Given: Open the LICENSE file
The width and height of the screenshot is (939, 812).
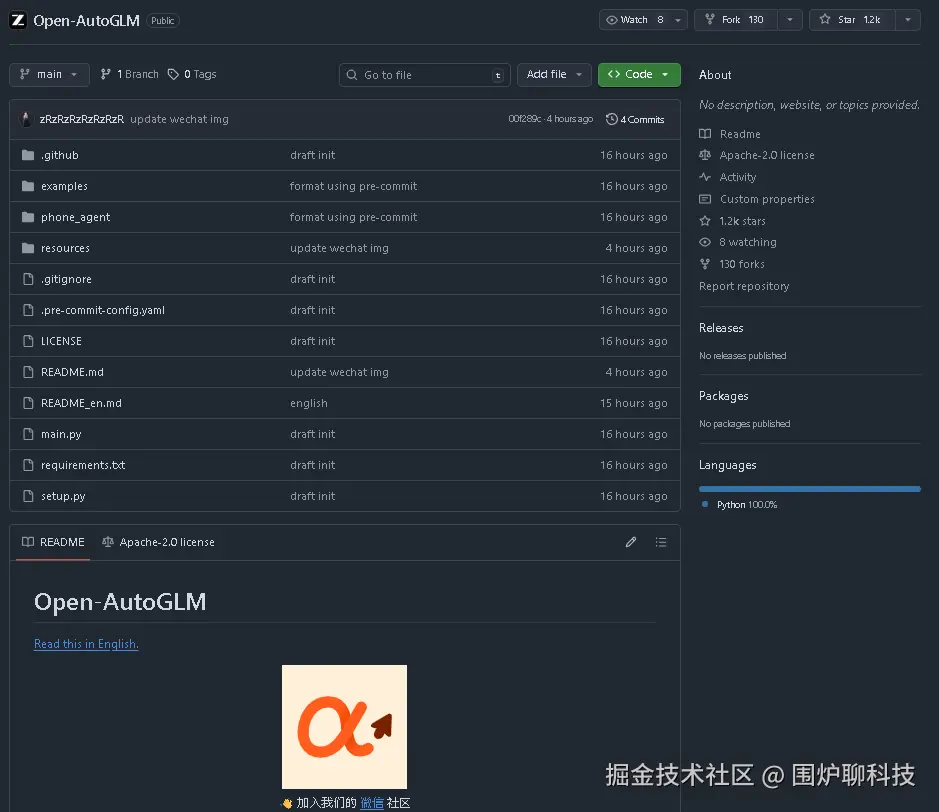Looking at the screenshot, I should point(61,341).
